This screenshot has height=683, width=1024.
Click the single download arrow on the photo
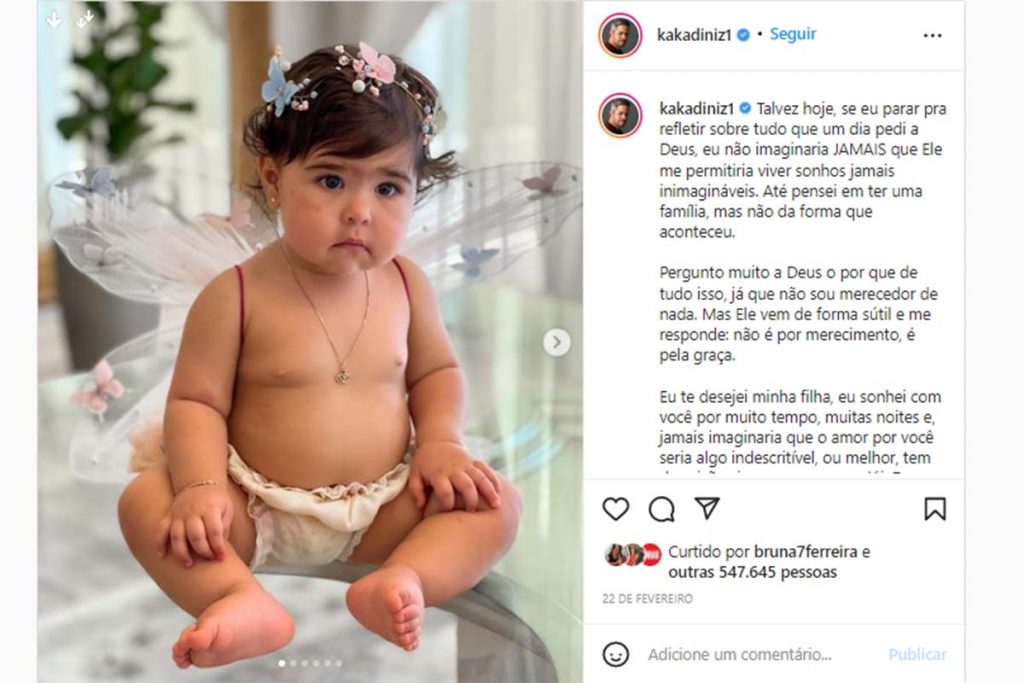pyautogui.click(x=54, y=20)
